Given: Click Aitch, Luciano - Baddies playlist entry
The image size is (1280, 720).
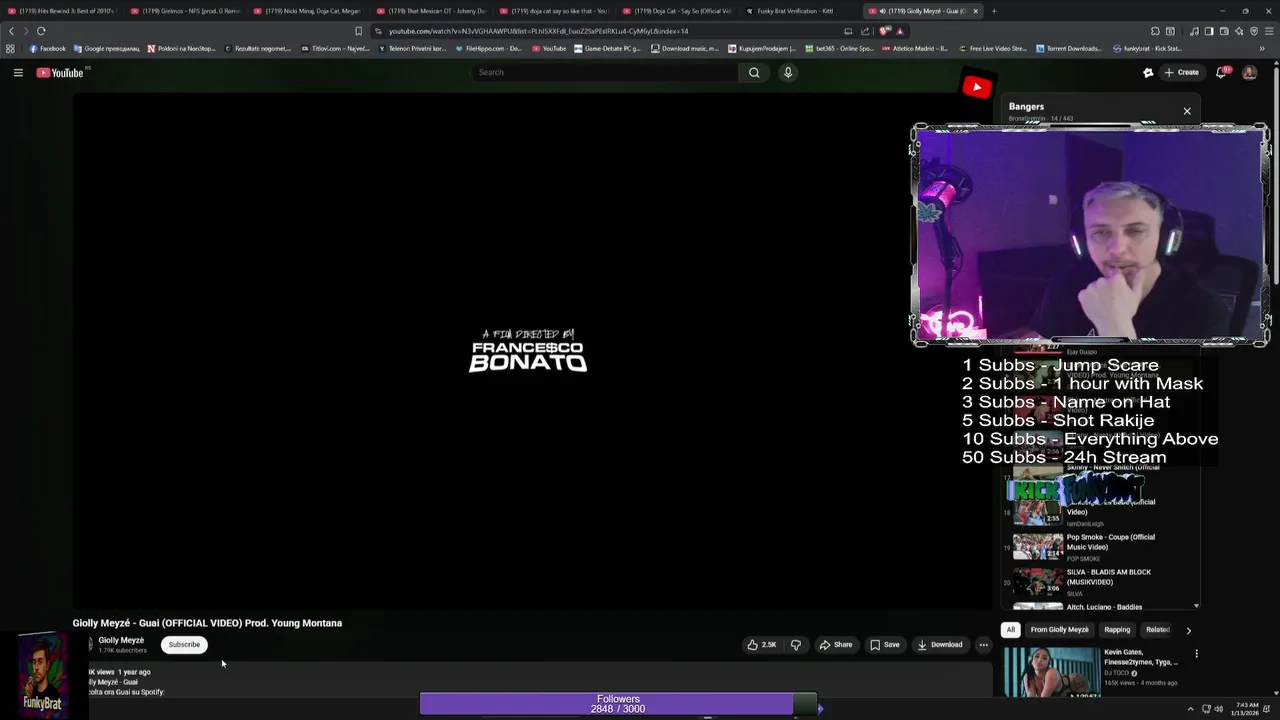Looking at the screenshot, I should 1100,607.
